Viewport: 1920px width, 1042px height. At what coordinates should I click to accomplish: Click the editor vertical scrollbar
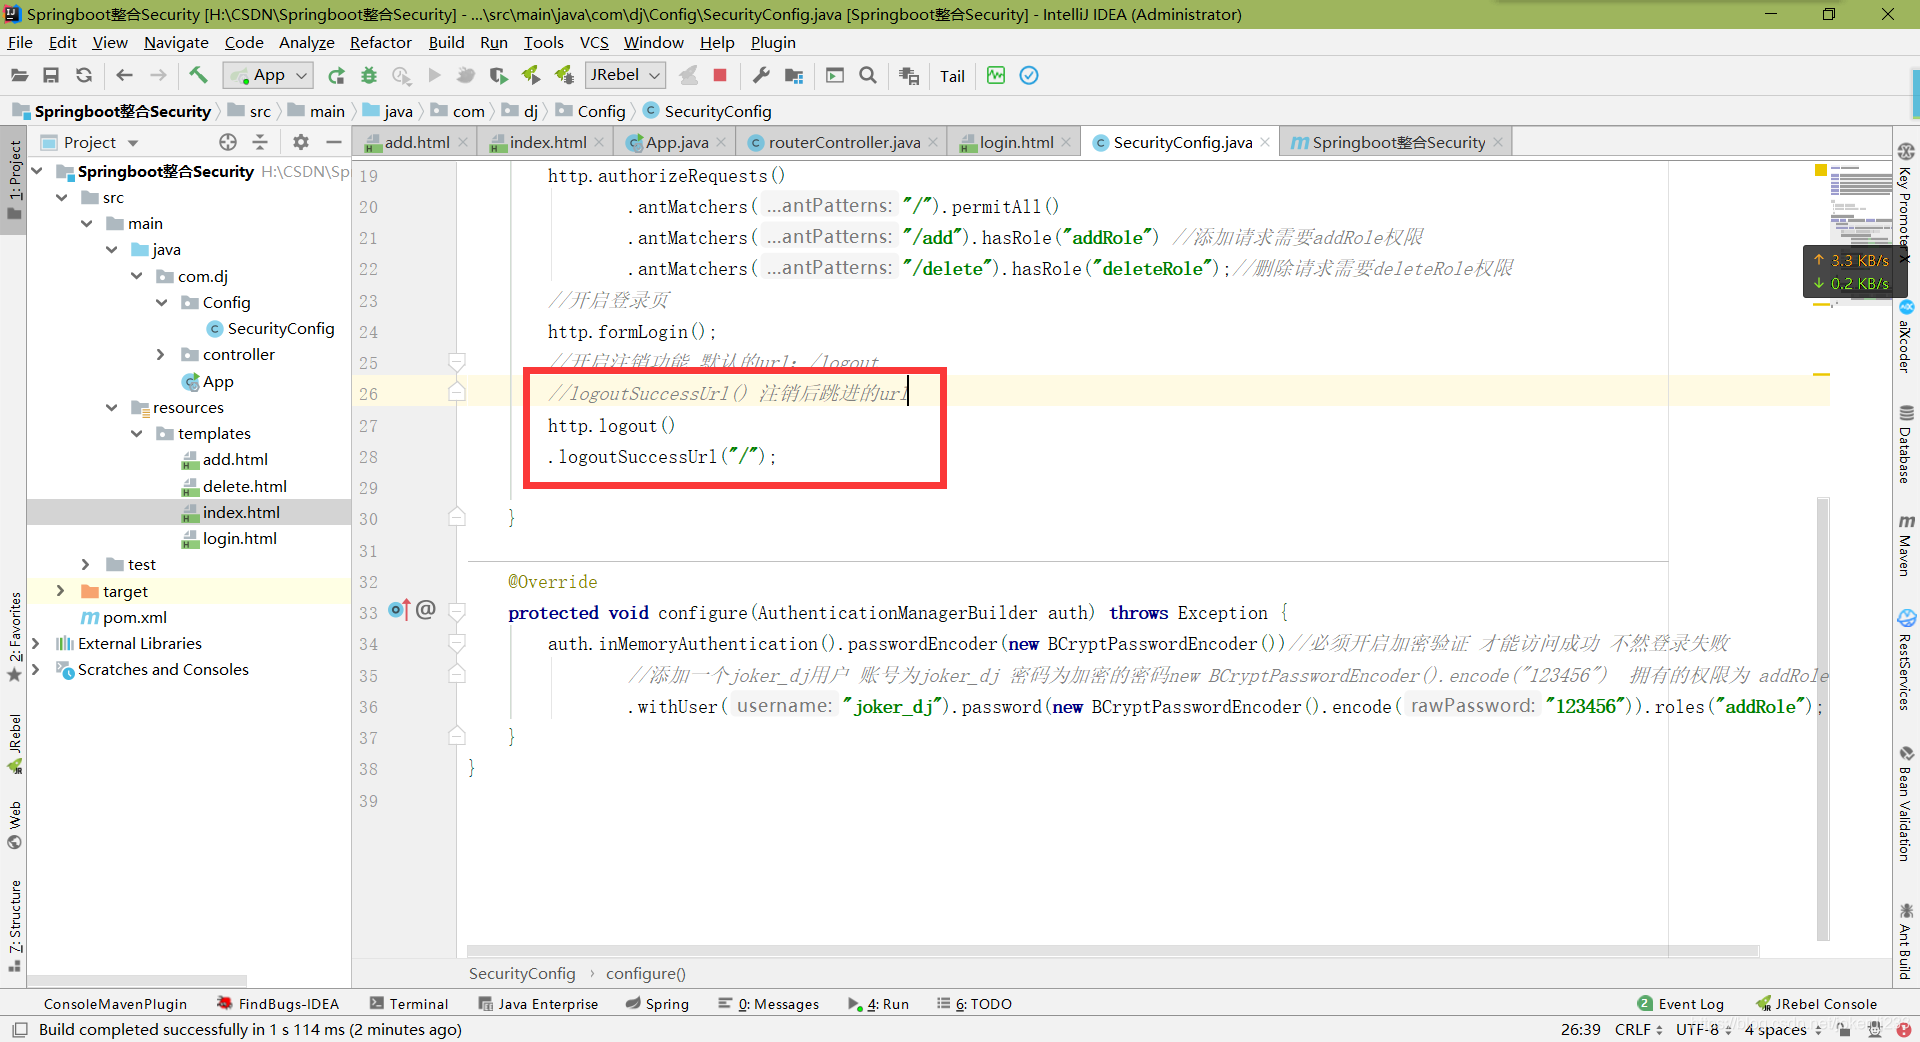[x=1823, y=718]
